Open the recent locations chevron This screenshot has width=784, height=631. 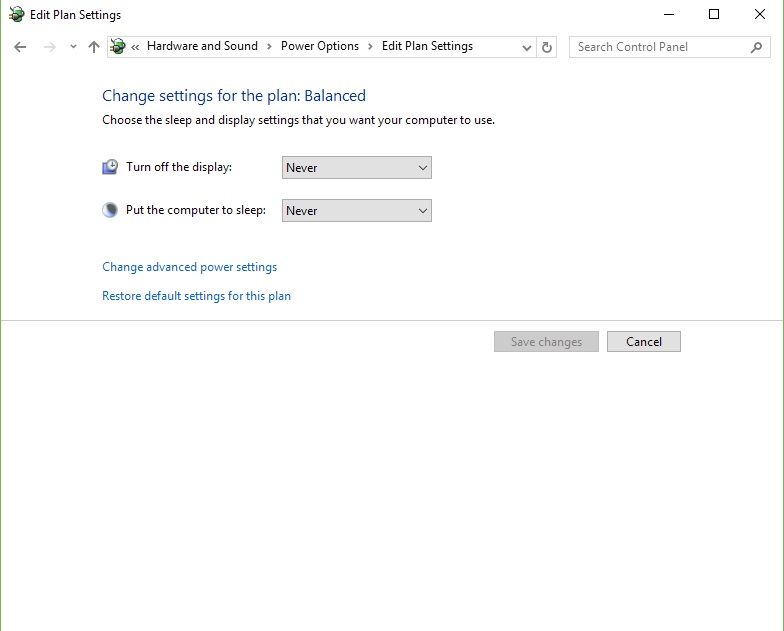point(73,46)
